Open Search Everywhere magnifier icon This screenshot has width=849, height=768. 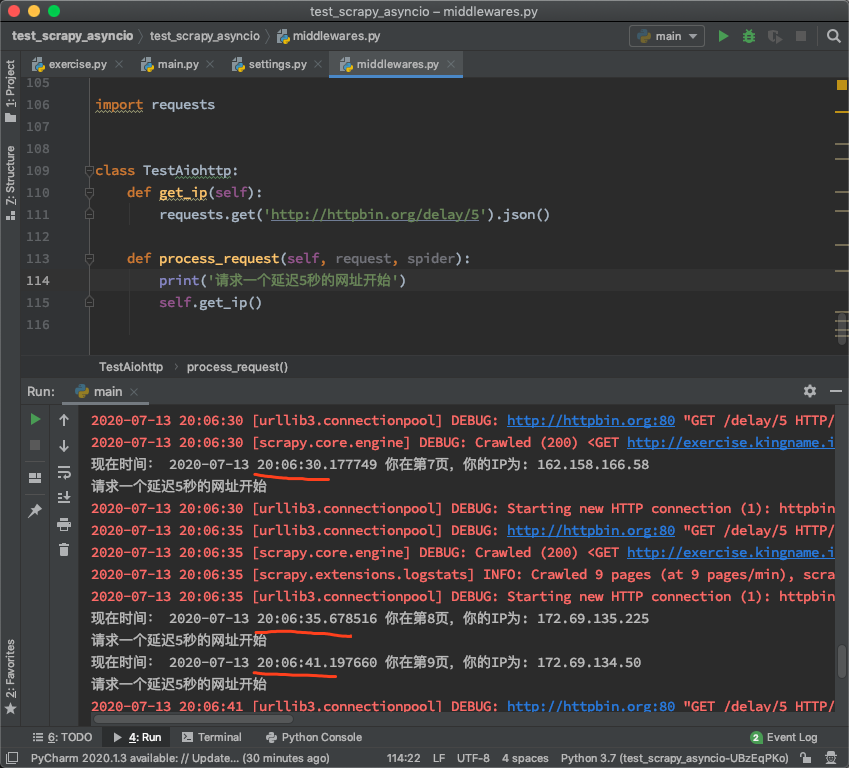(834, 36)
